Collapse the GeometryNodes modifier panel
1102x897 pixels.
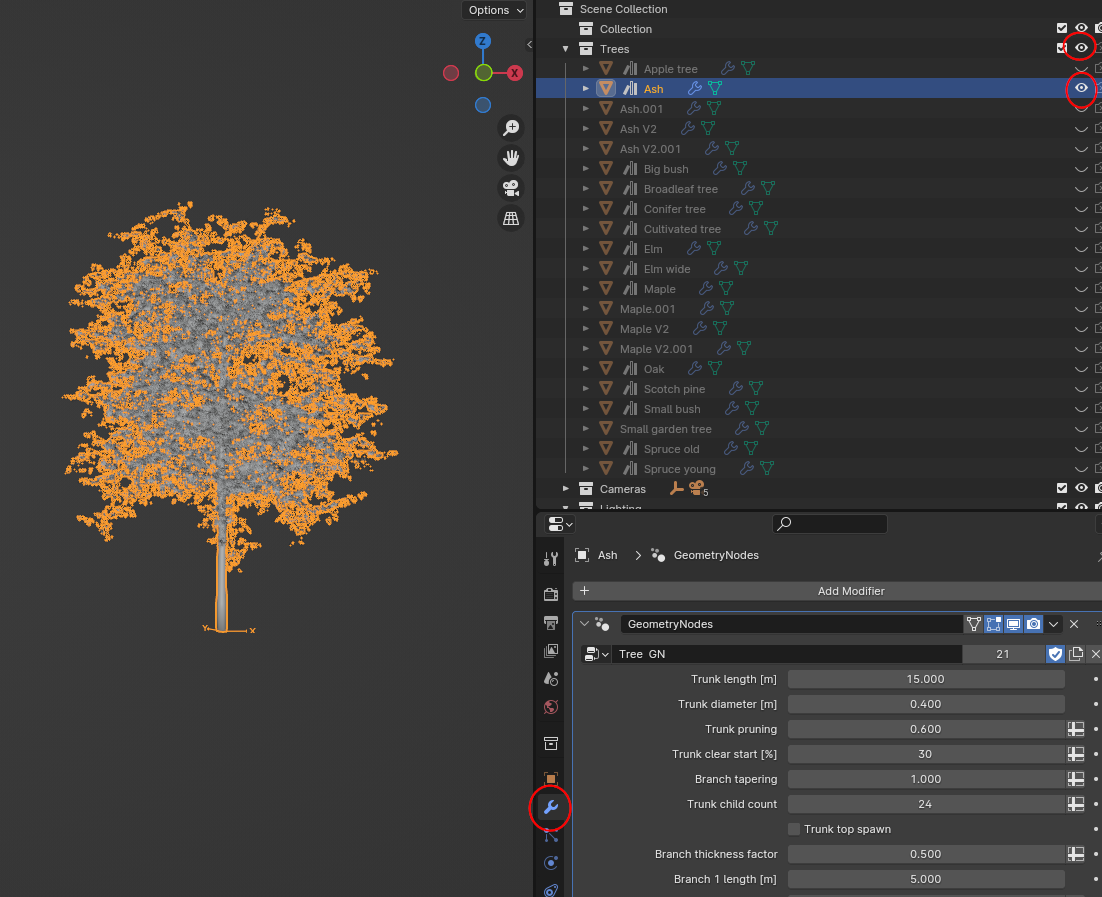click(584, 624)
